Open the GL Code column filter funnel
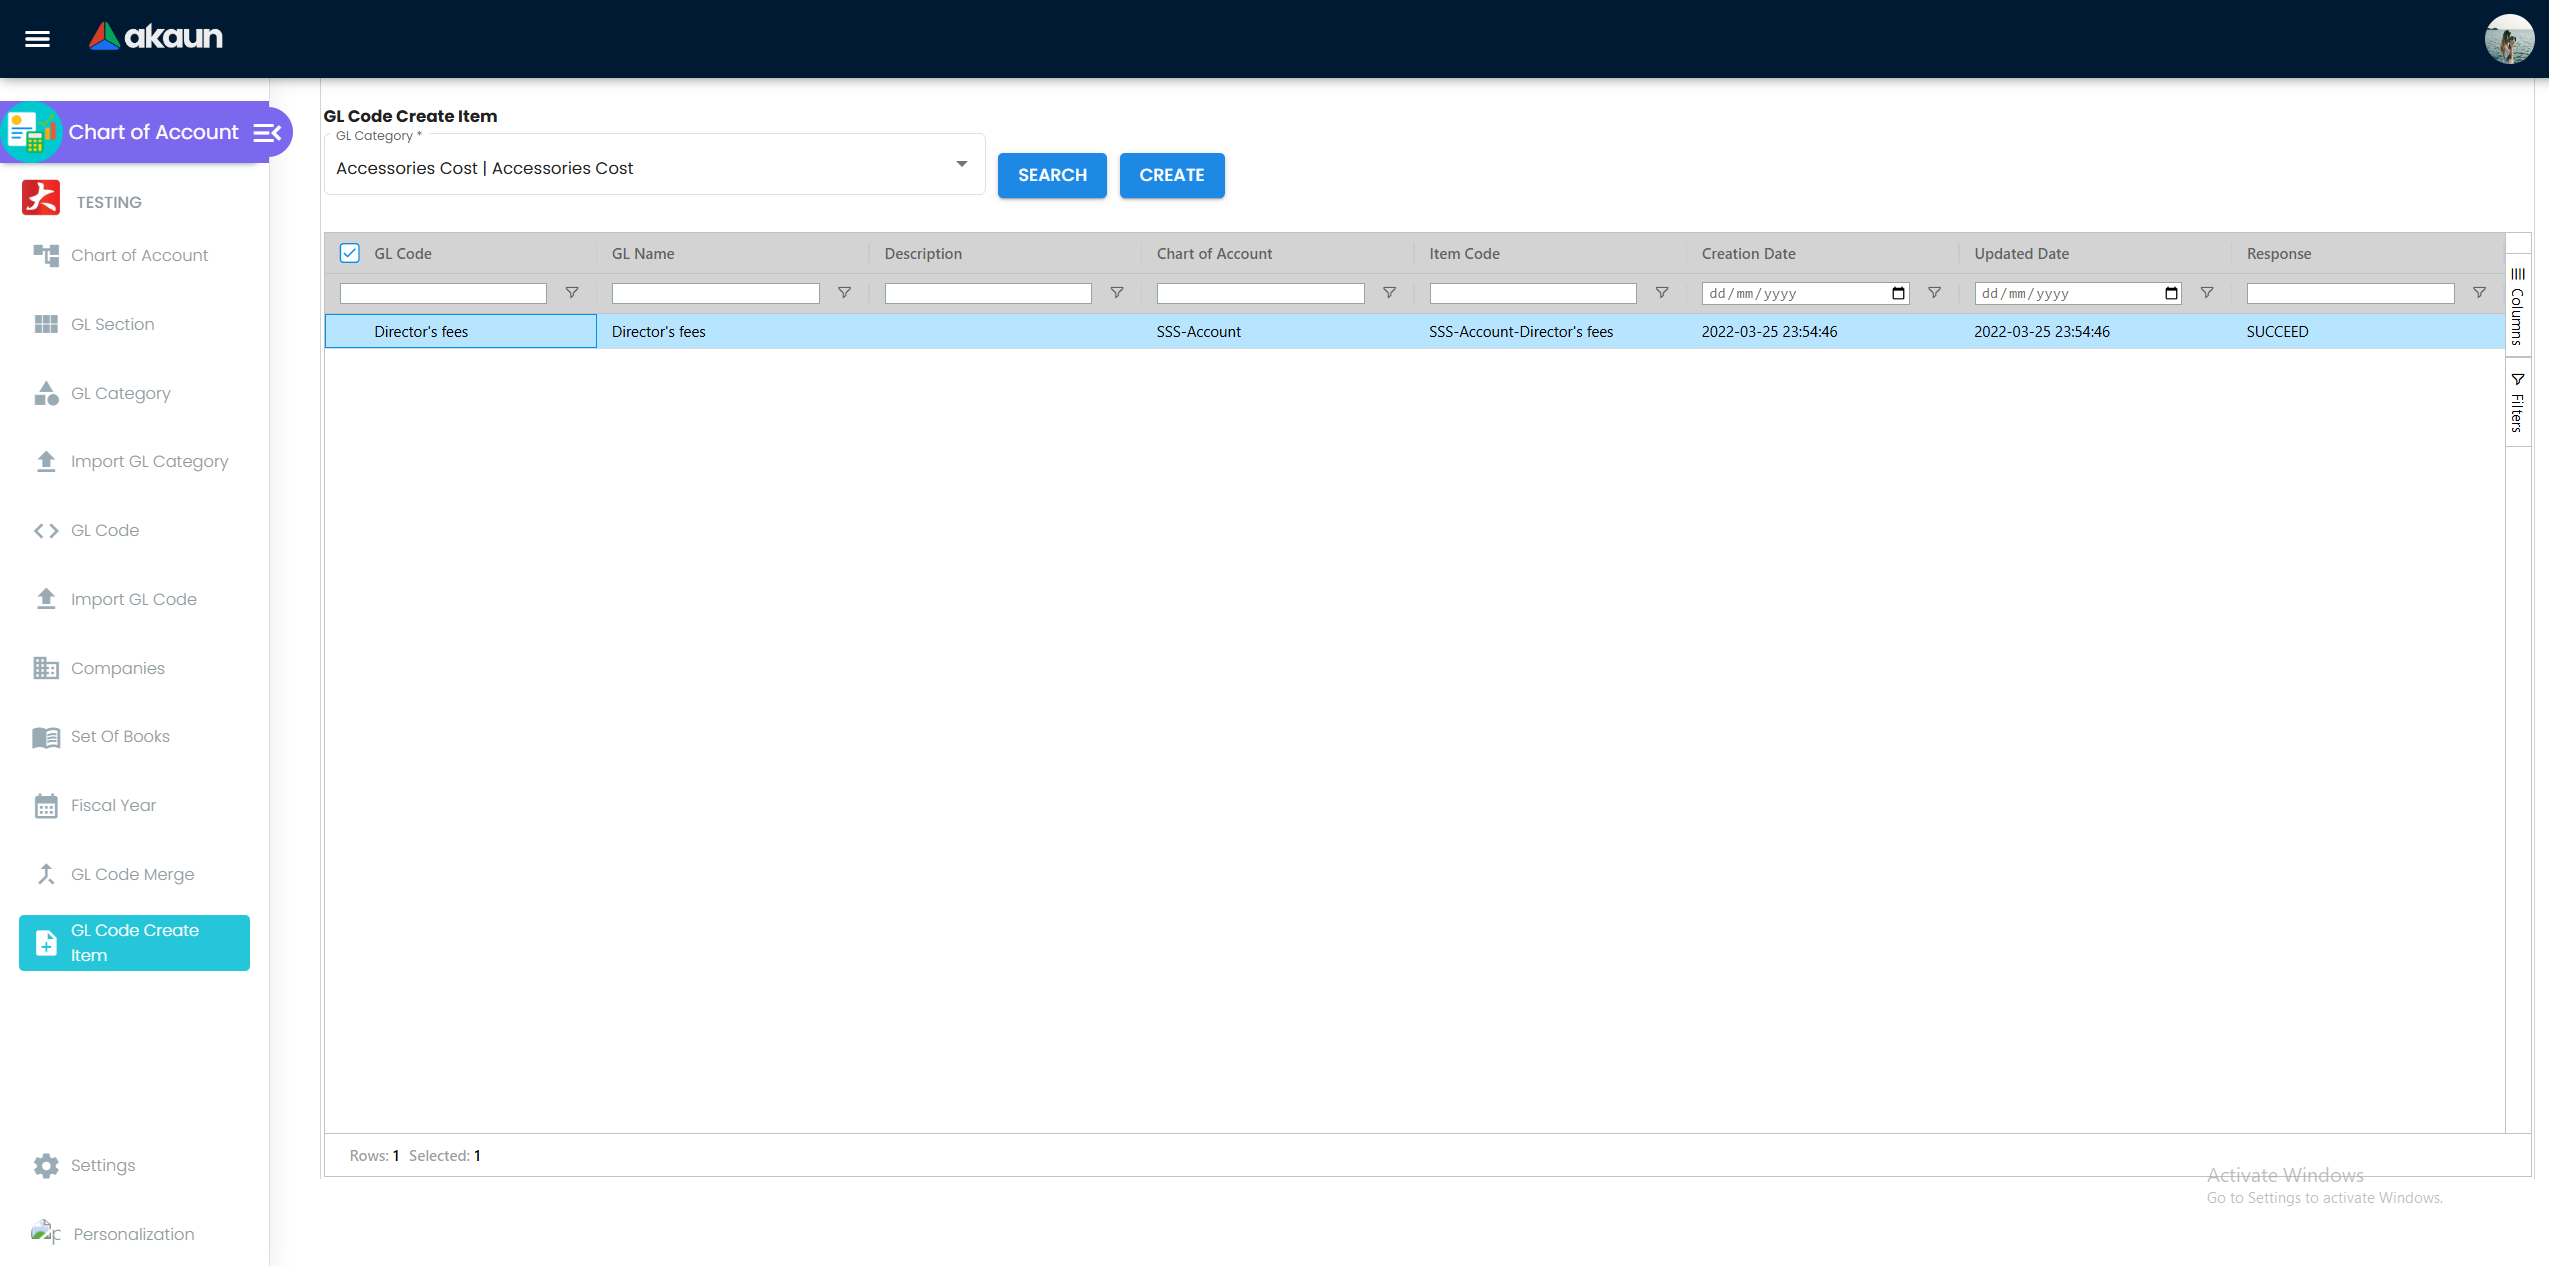This screenshot has height=1266, width=2549. click(572, 293)
